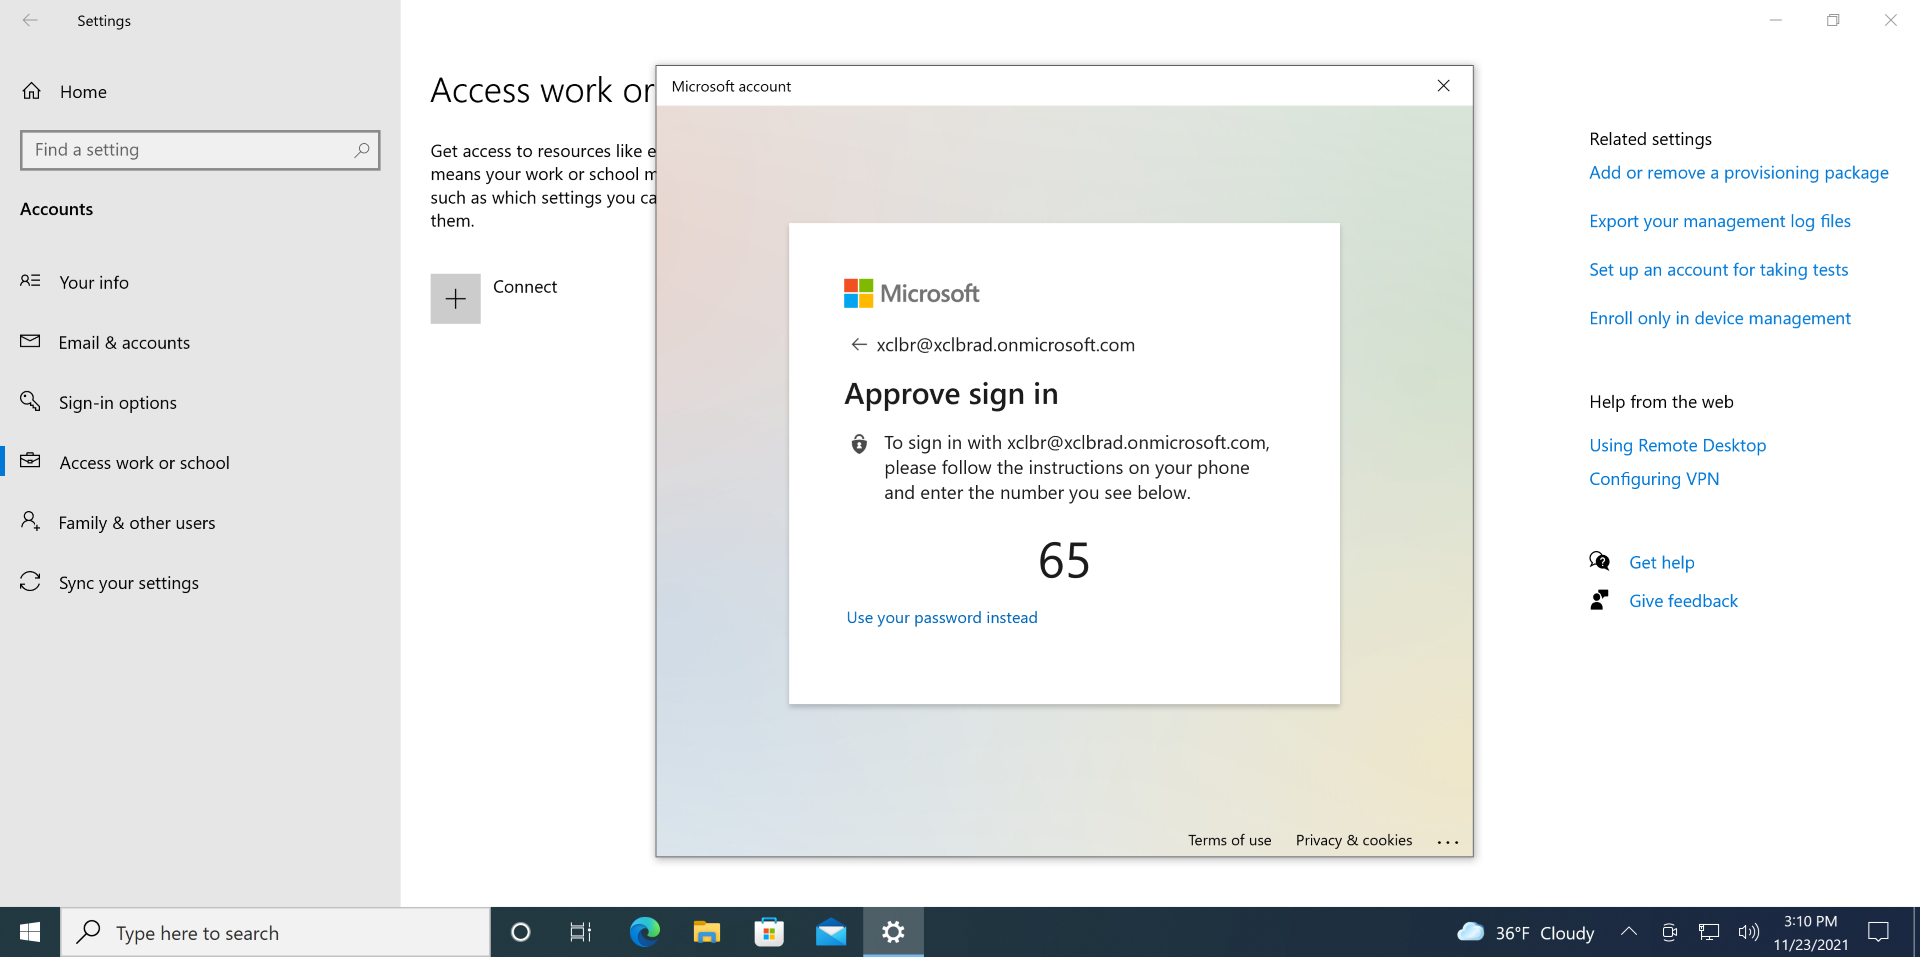The image size is (1920, 957).
Task: Open the Family & other users section
Action: coord(137,523)
